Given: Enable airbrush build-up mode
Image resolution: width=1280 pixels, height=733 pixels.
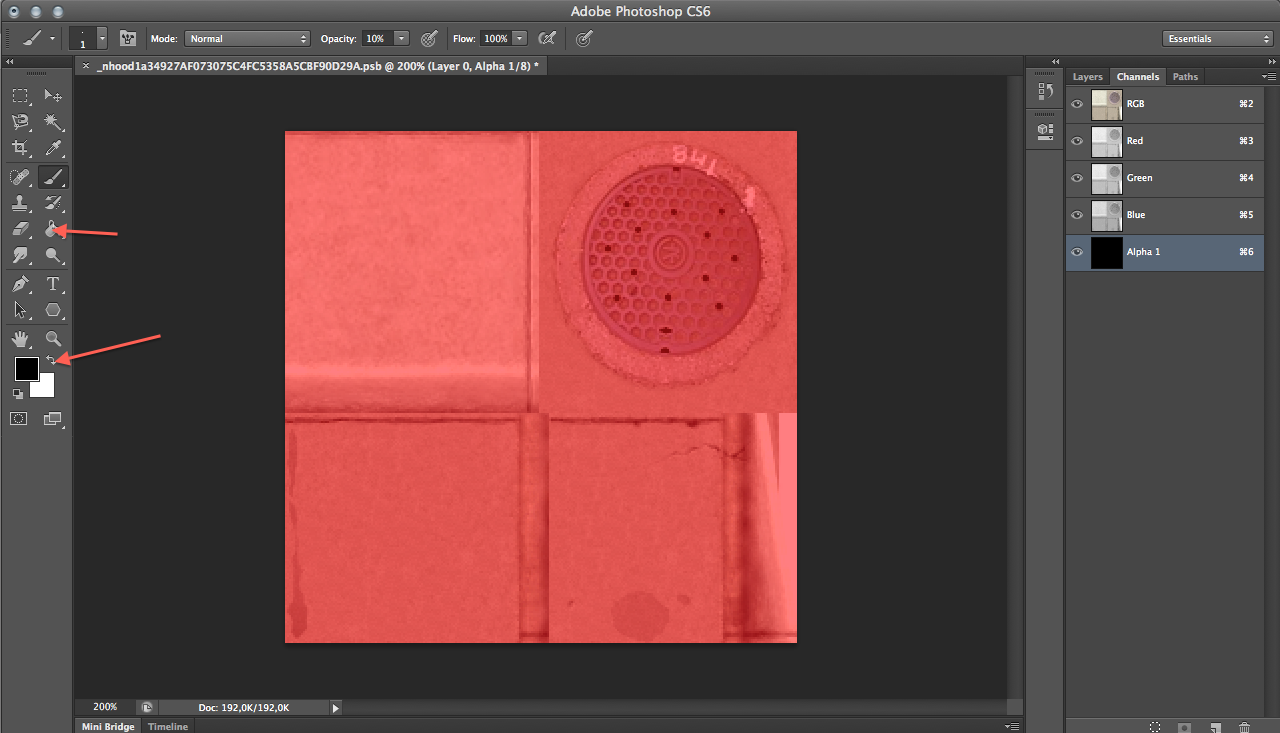Looking at the screenshot, I should pyautogui.click(x=547, y=38).
